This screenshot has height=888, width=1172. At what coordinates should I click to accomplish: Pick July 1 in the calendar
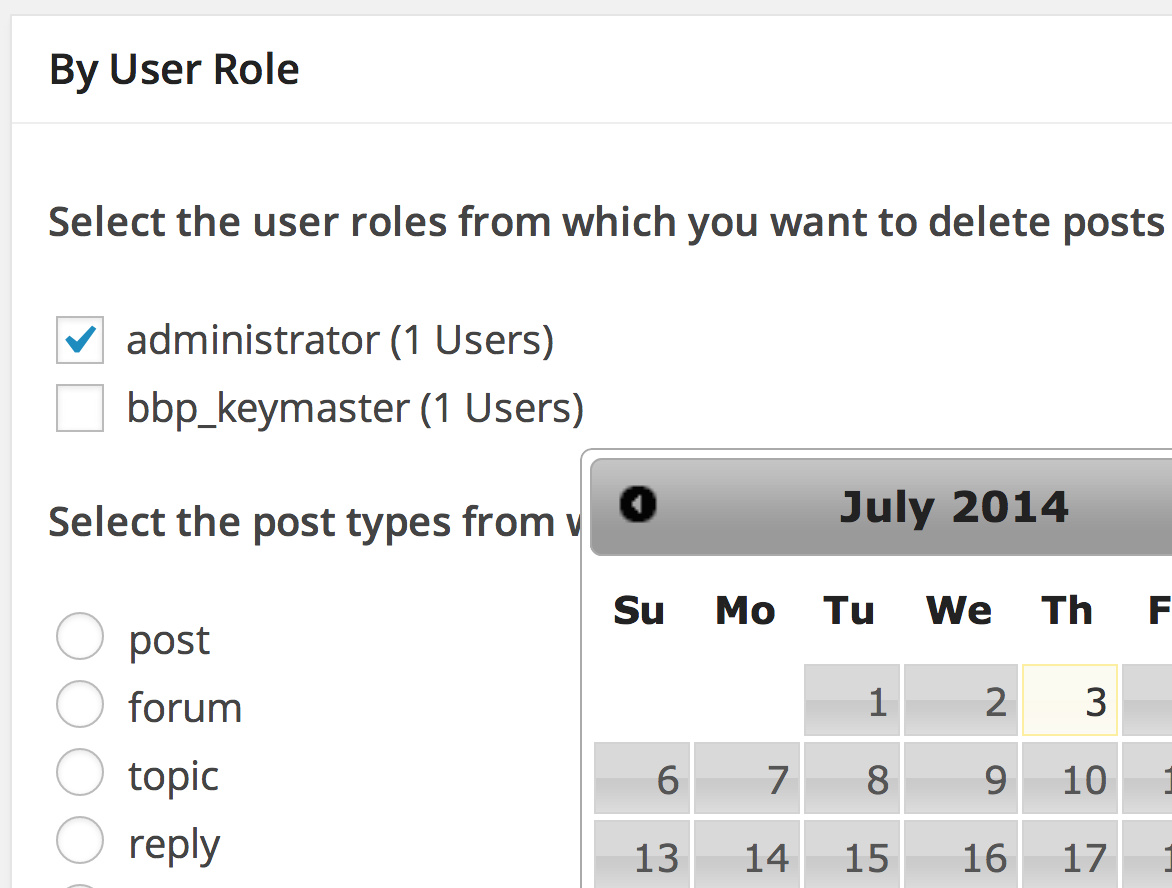coord(852,700)
